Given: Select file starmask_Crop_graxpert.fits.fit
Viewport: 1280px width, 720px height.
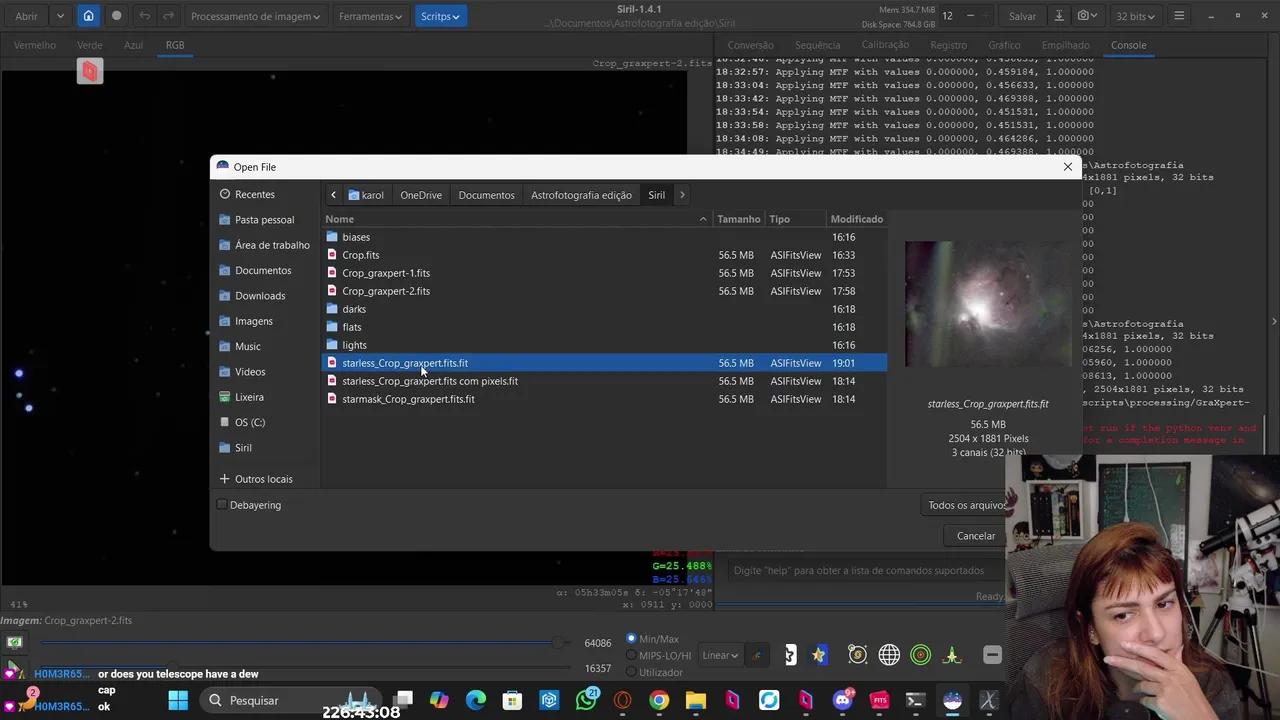Looking at the screenshot, I should point(604,399).
